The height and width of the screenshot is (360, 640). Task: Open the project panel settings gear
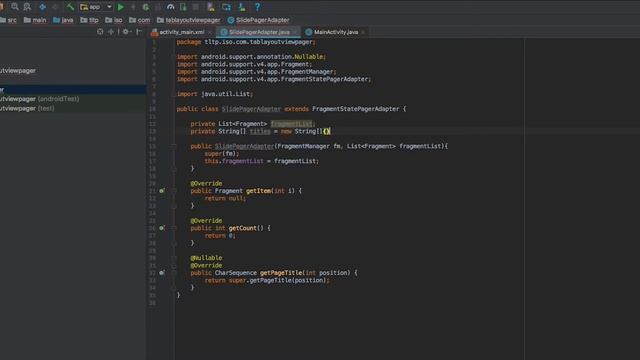coord(126,31)
